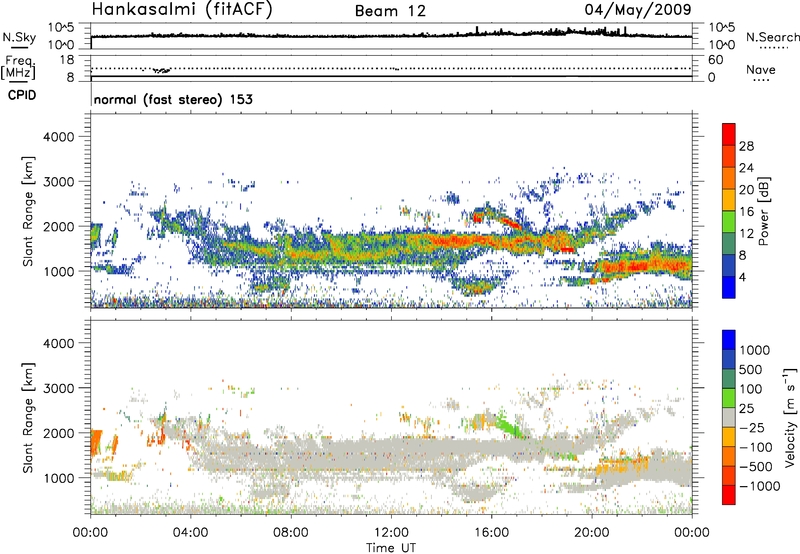Screen dimensions: 800x554
Task: Click the Power [dB] colorbar title
Action: [763, 211]
